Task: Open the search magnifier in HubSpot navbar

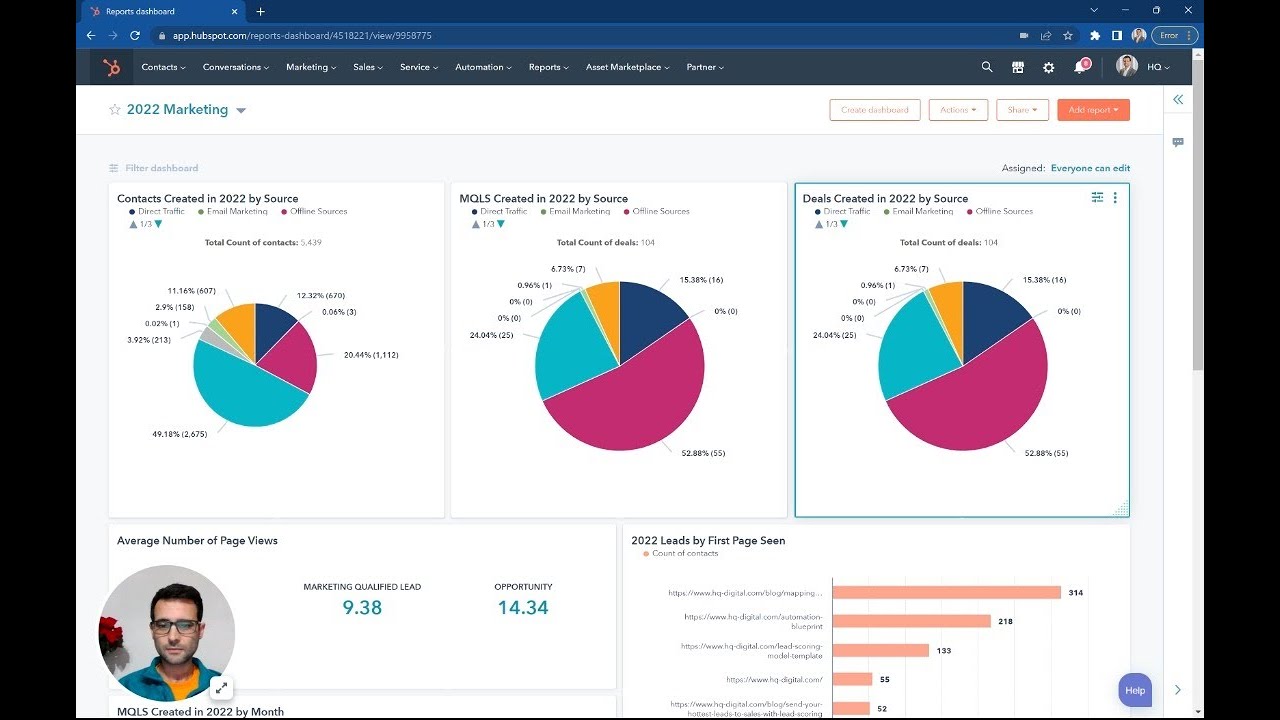Action: (x=987, y=67)
